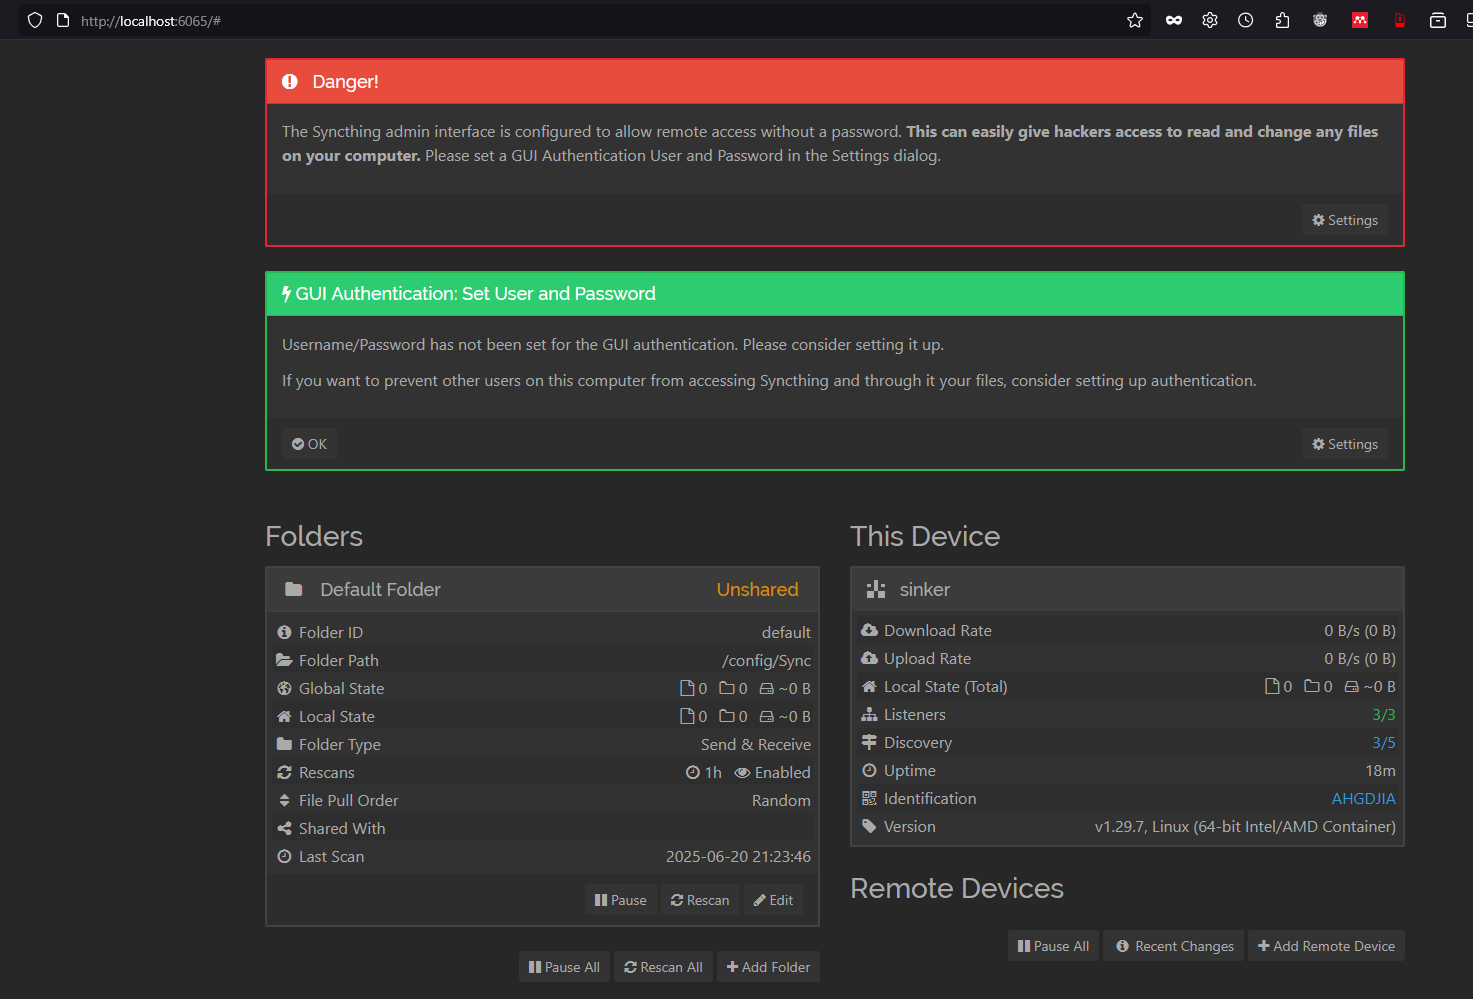Click the network icon beside Listeners
Image resolution: width=1473 pixels, height=999 pixels.
[869, 714]
